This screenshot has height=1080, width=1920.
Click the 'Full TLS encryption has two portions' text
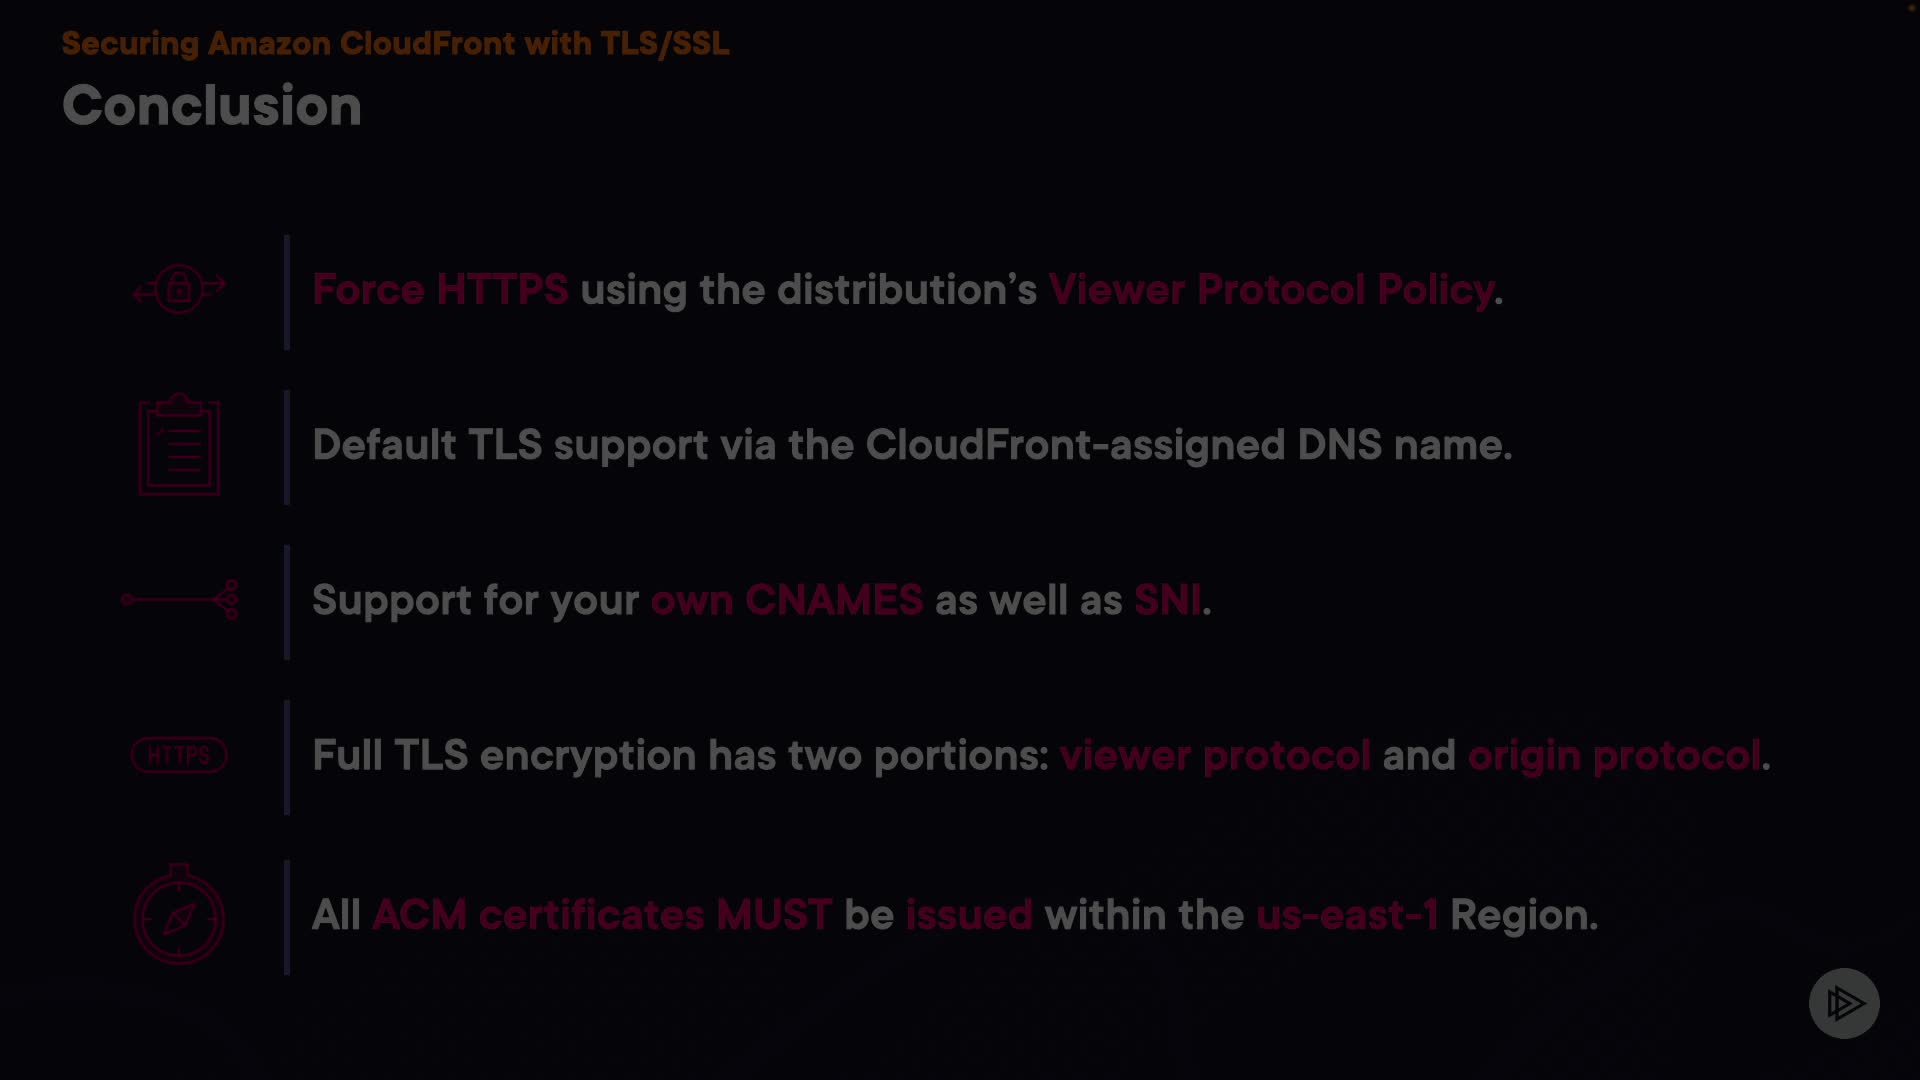[x=680, y=755]
